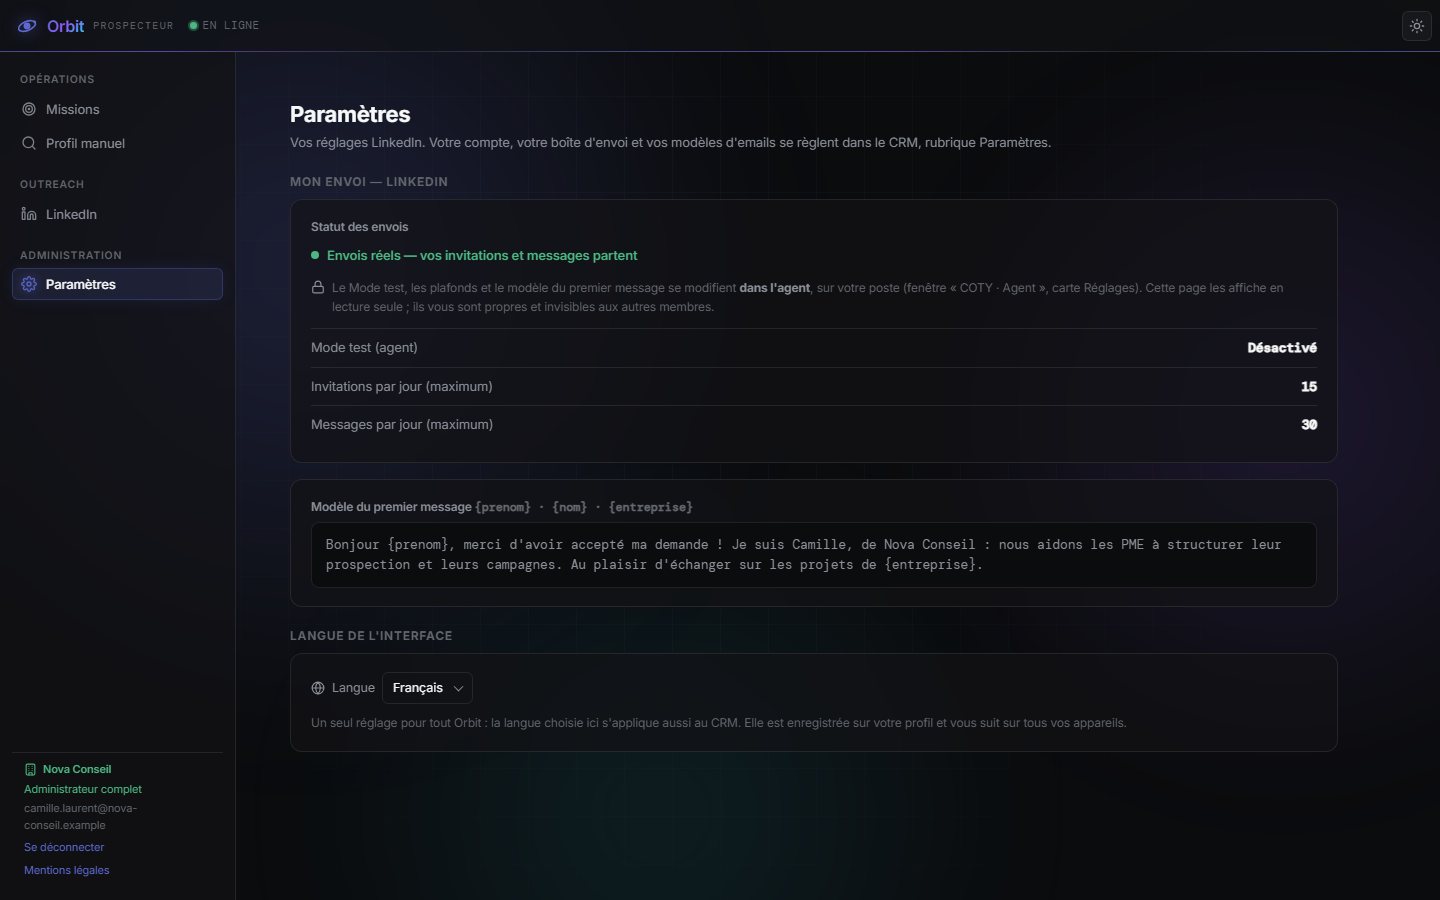Click the Se déconnecter link
This screenshot has width=1440, height=900.
coord(64,847)
